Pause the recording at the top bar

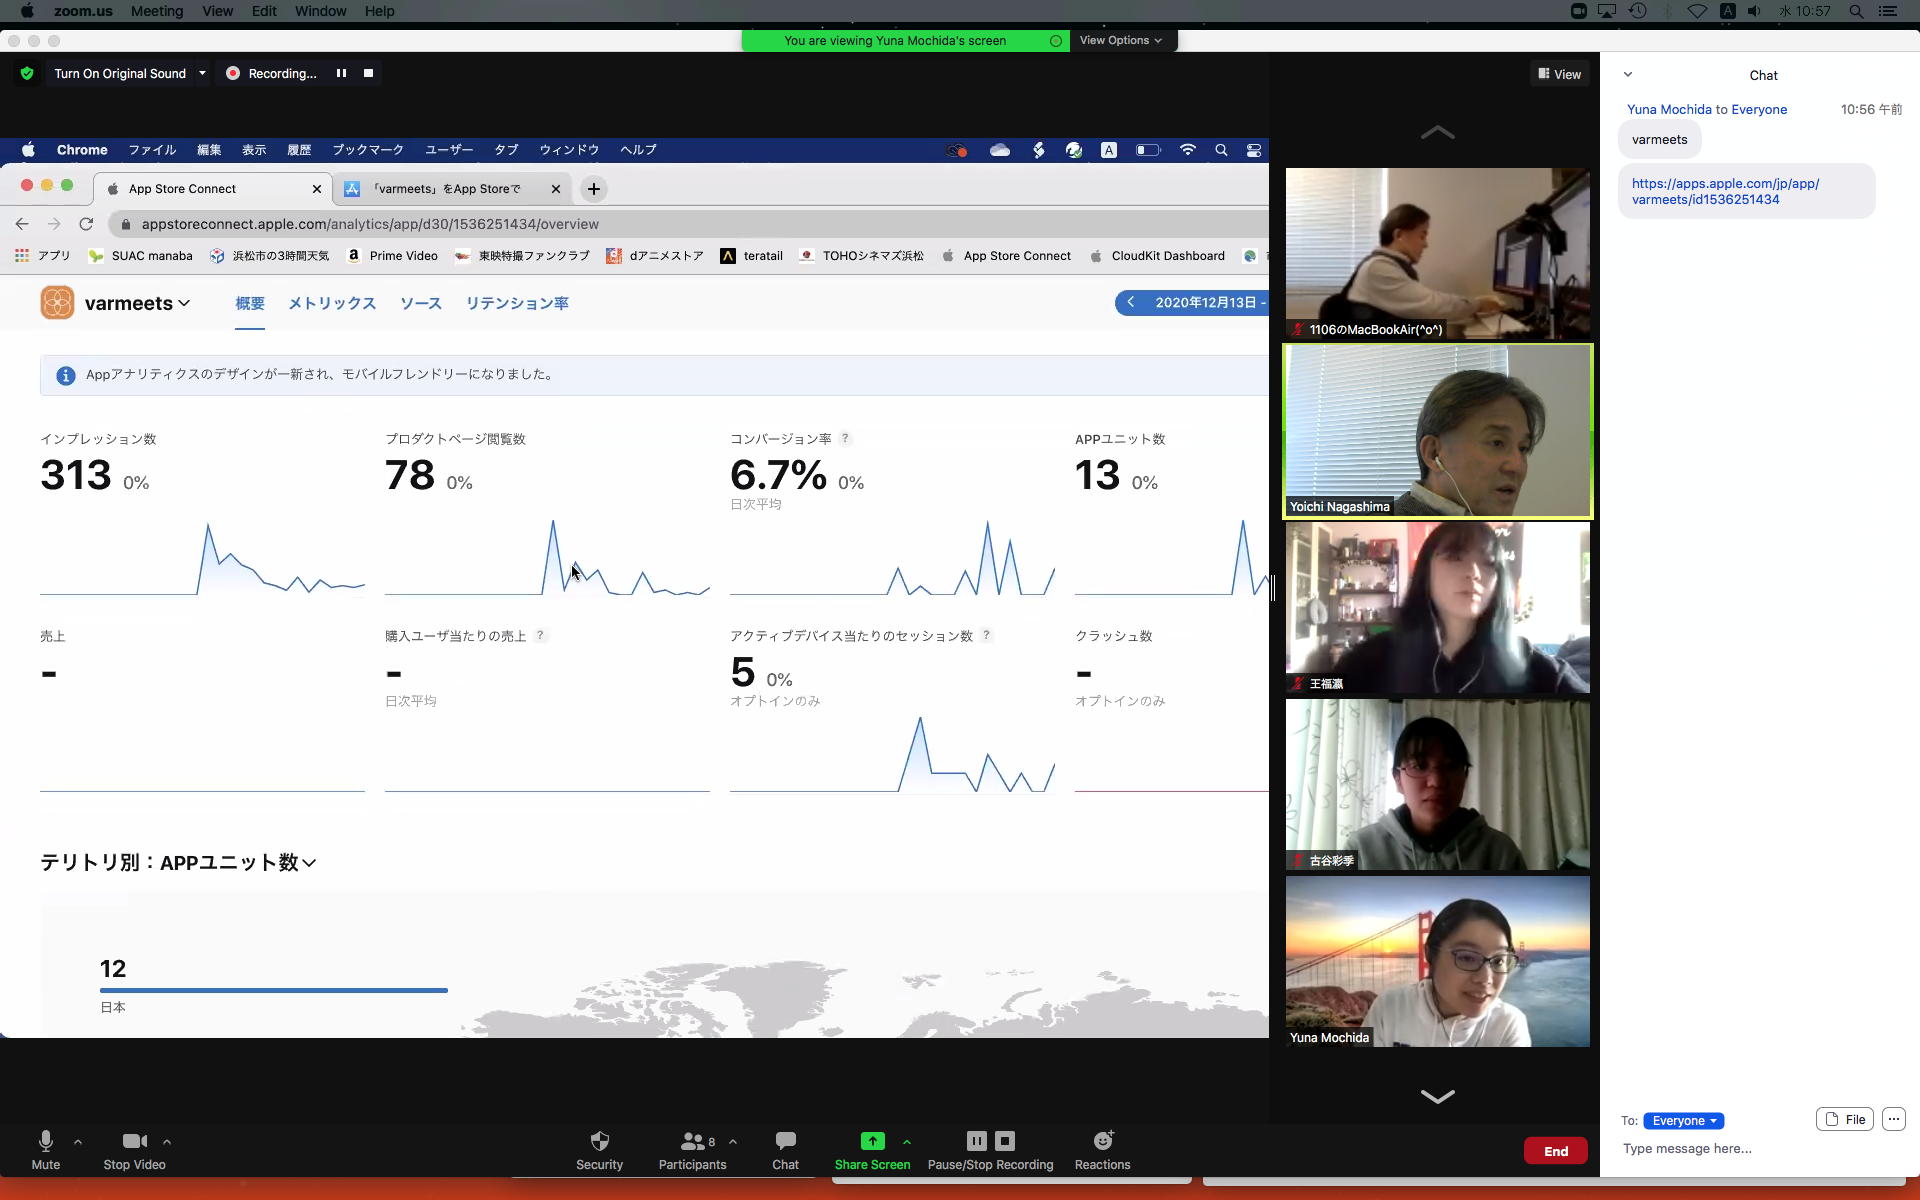(x=341, y=73)
